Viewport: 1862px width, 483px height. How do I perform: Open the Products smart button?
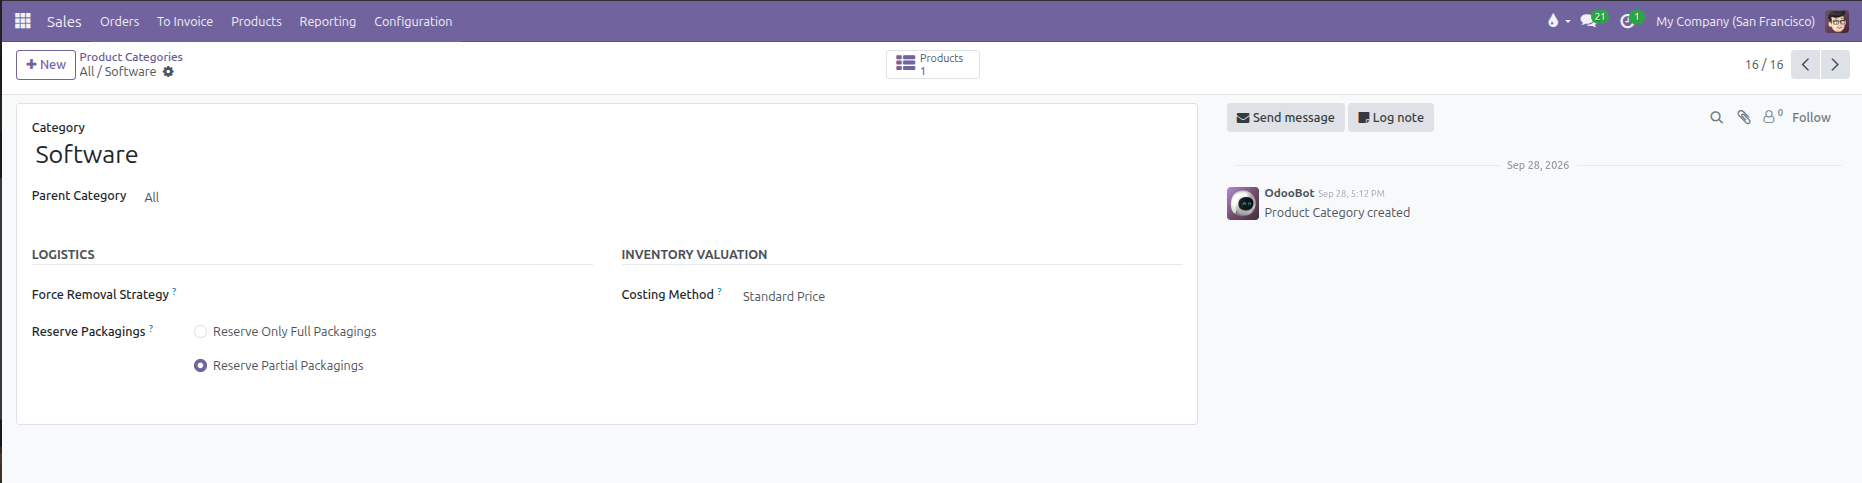tap(933, 64)
